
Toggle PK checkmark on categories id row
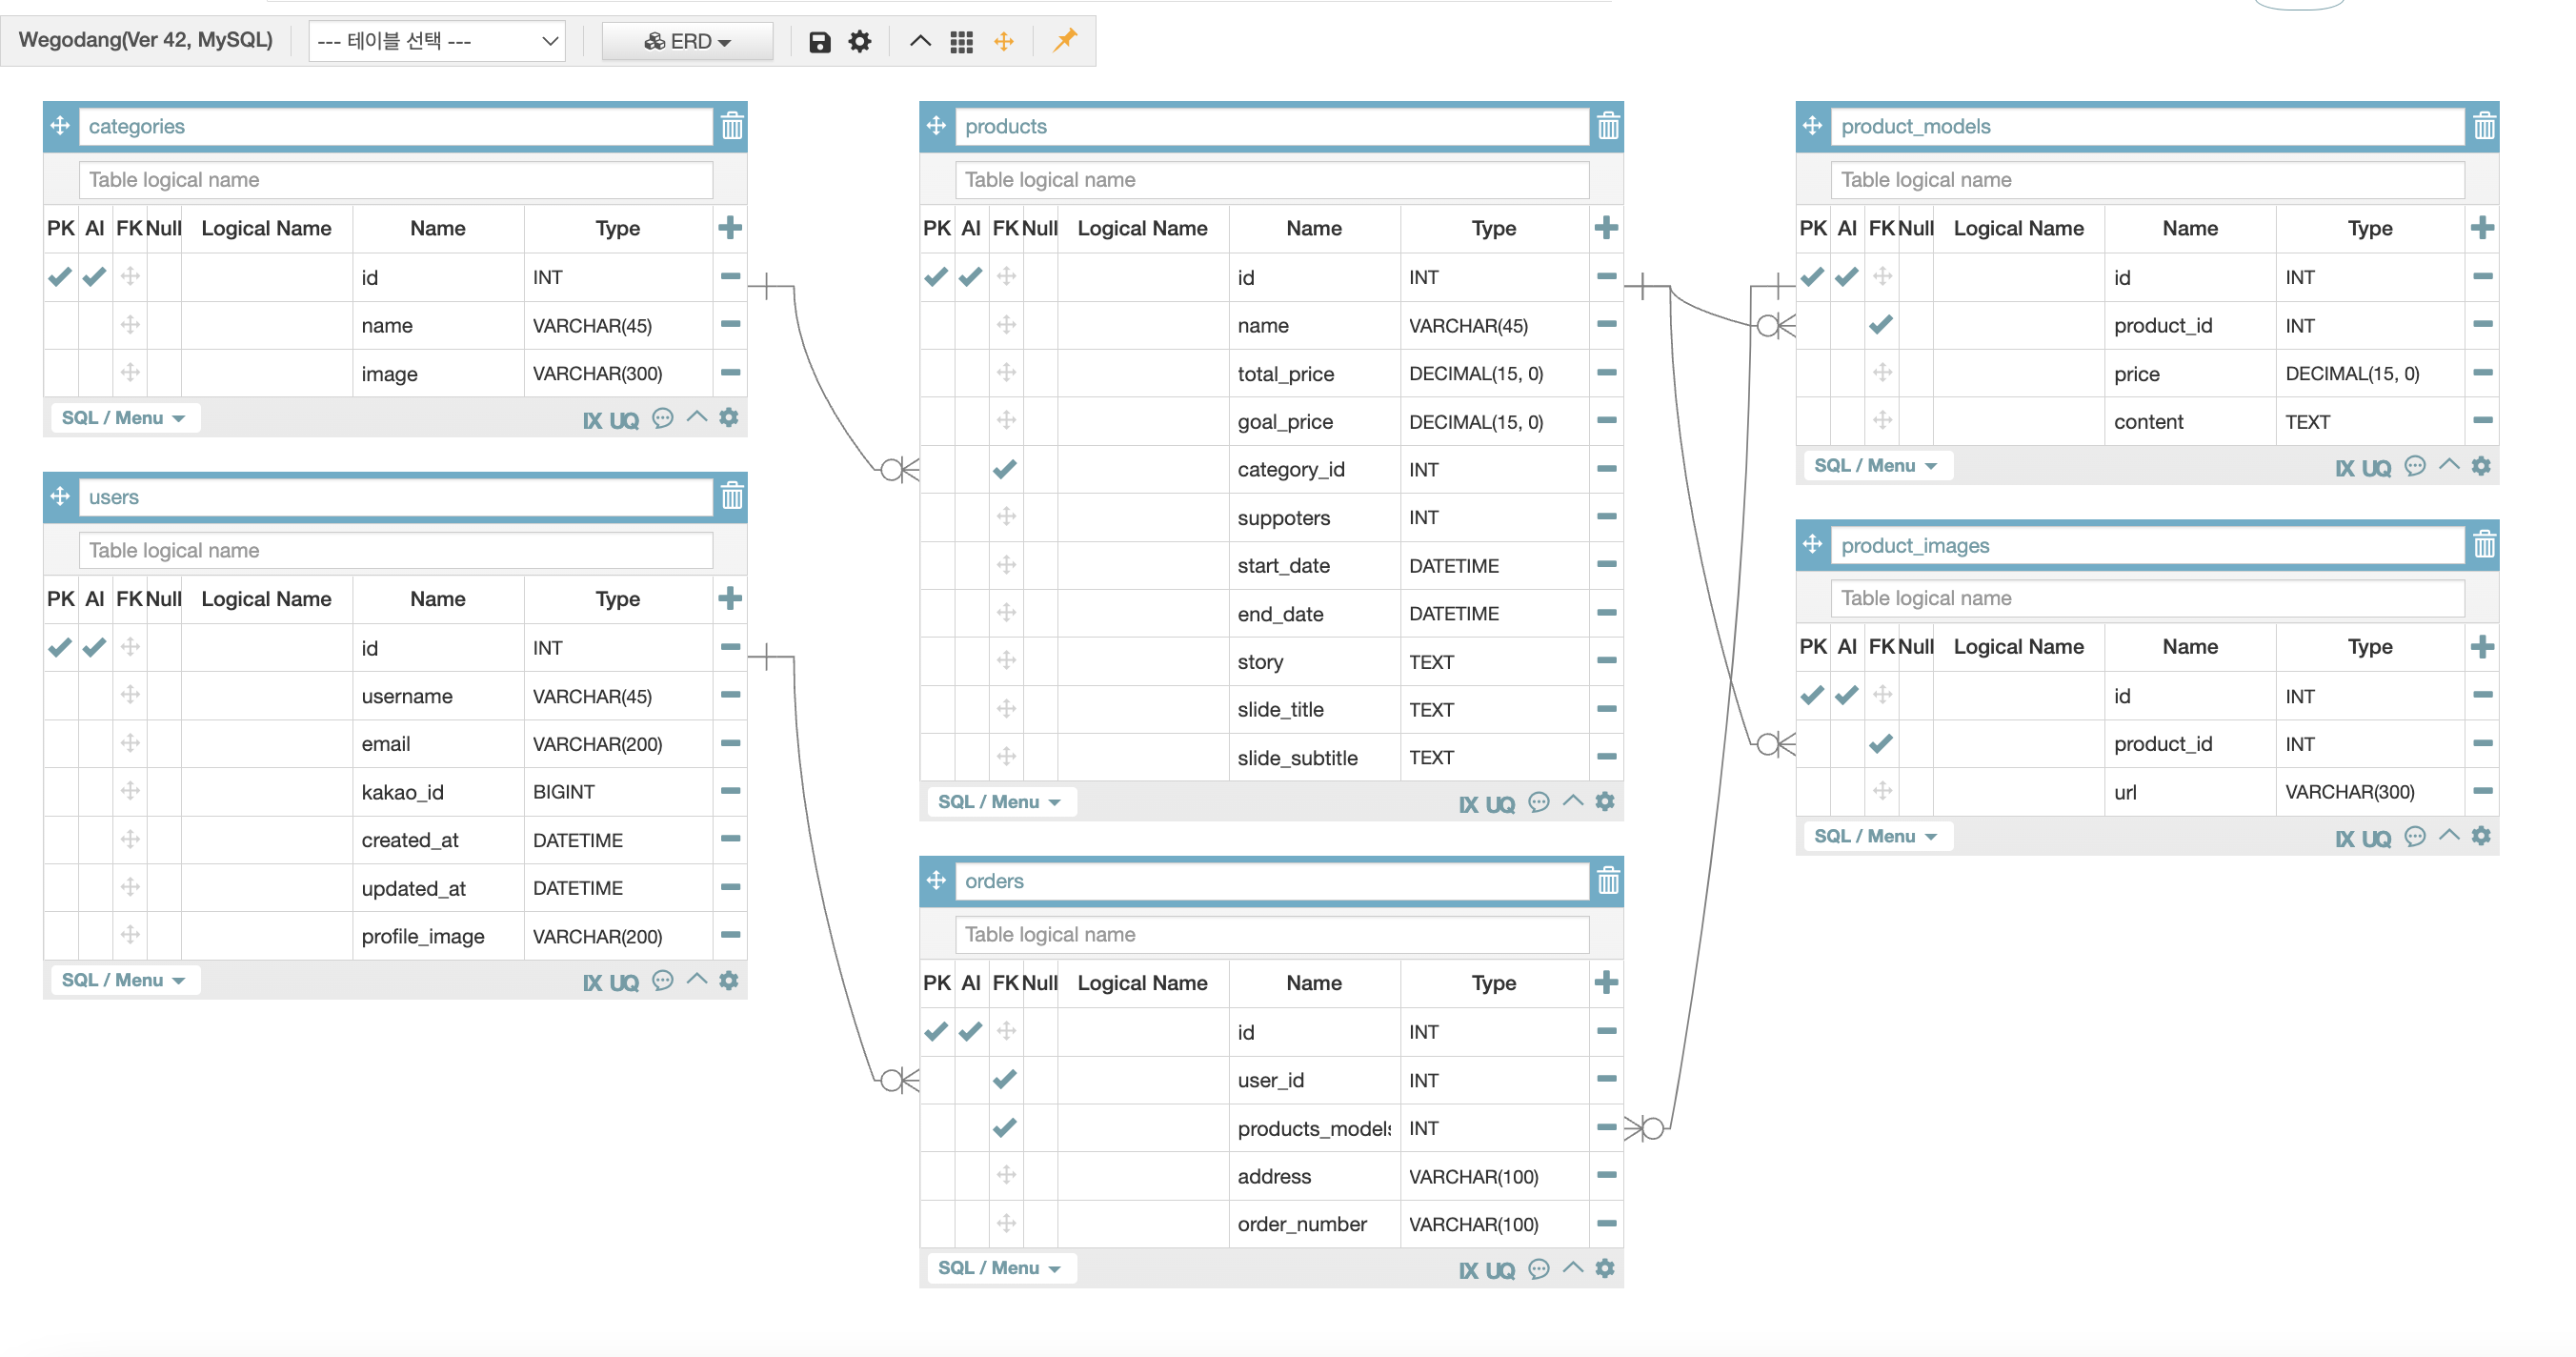click(60, 277)
